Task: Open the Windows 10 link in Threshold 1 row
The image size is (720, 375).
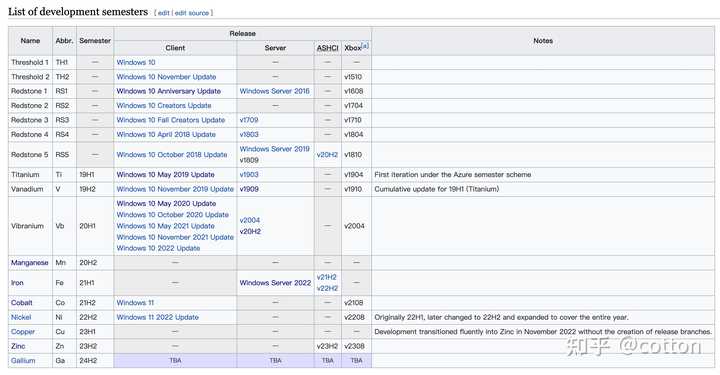Action: coord(136,62)
